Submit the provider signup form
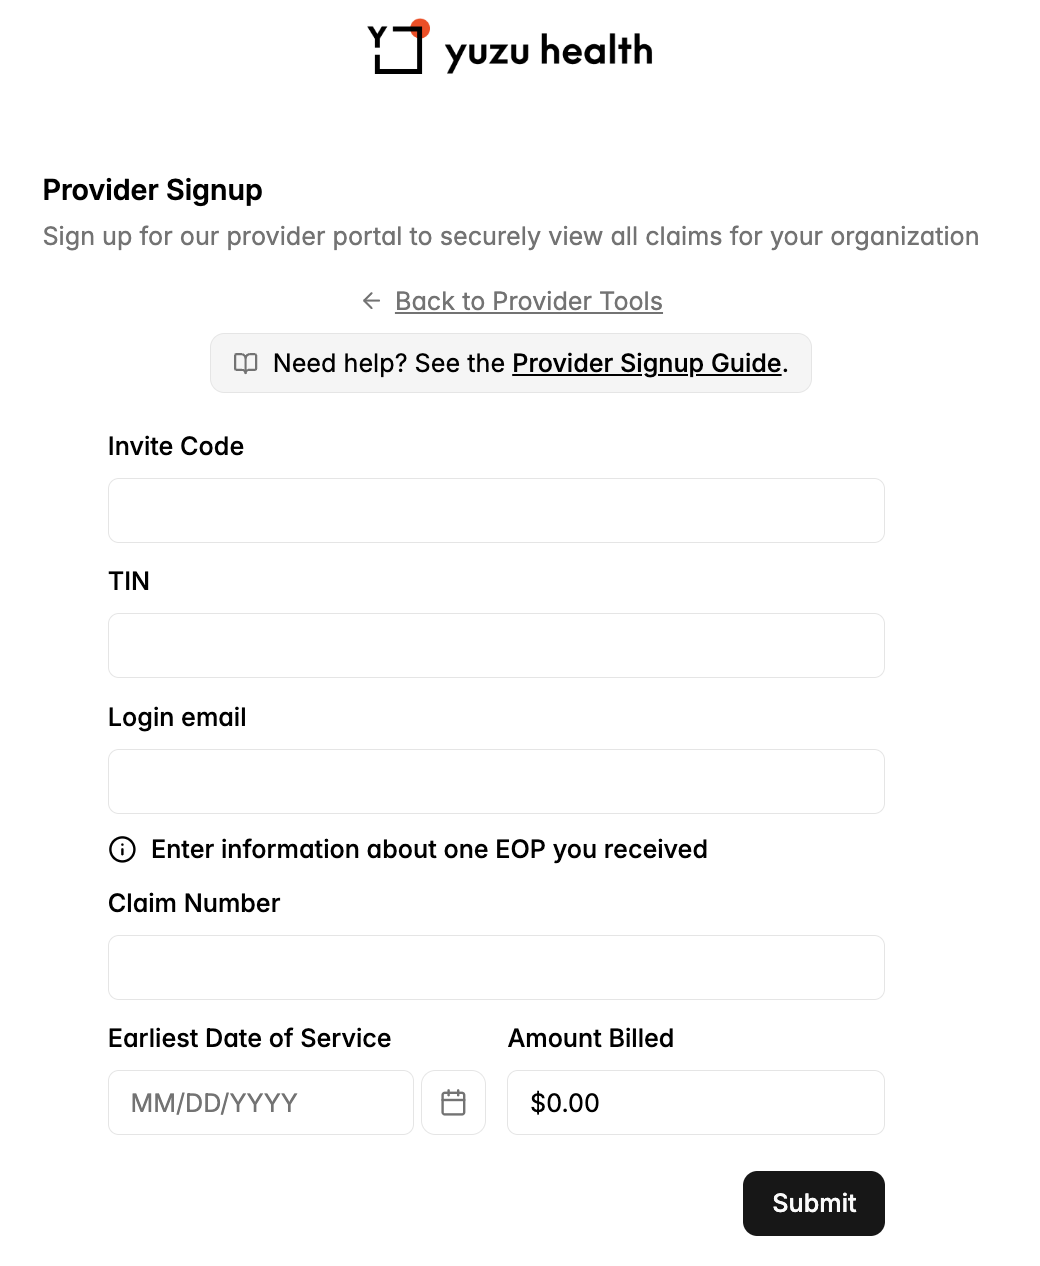 [x=814, y=1203]
